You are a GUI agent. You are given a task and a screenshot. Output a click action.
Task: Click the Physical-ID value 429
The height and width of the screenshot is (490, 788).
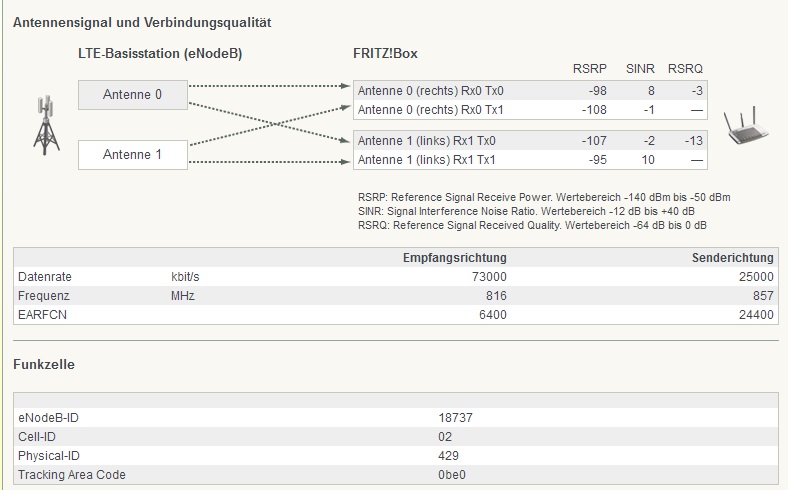pyautogui.click(x=448, y=456)
